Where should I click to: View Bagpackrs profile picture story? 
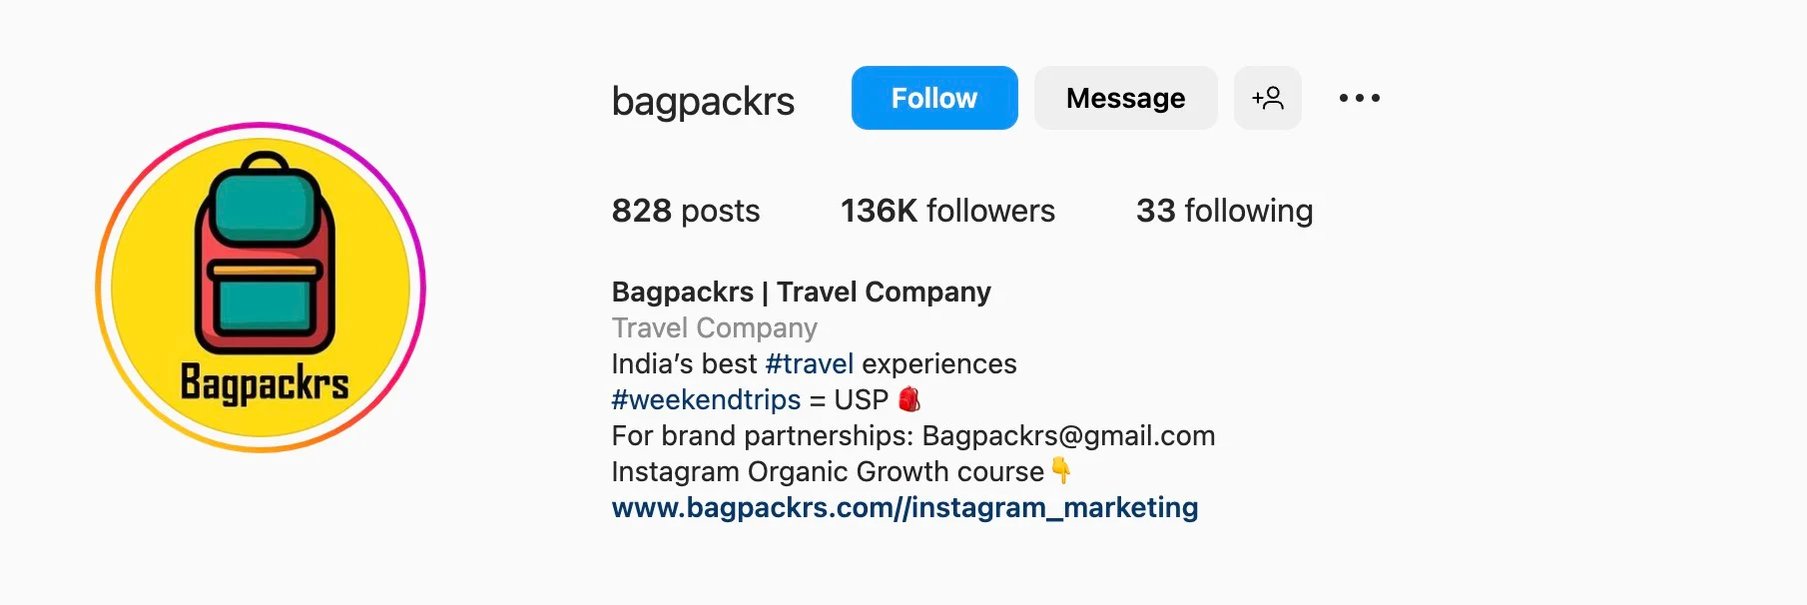(261, 287)
